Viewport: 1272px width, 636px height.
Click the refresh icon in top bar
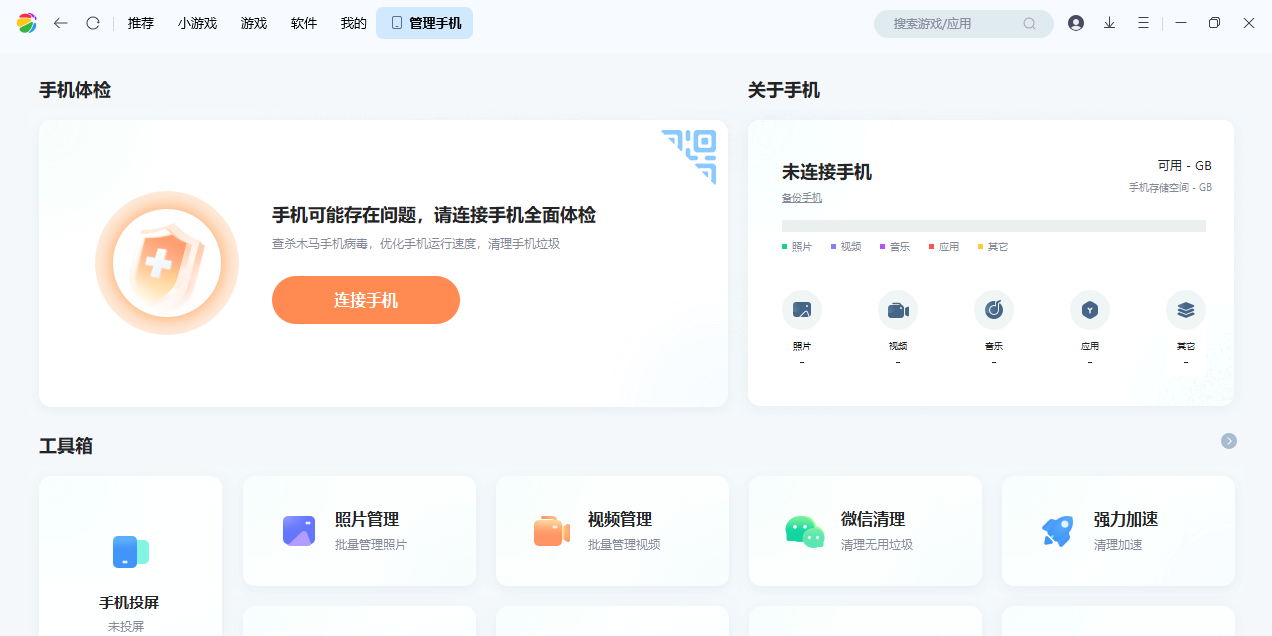pyautogui.click(x=93, y=23)
